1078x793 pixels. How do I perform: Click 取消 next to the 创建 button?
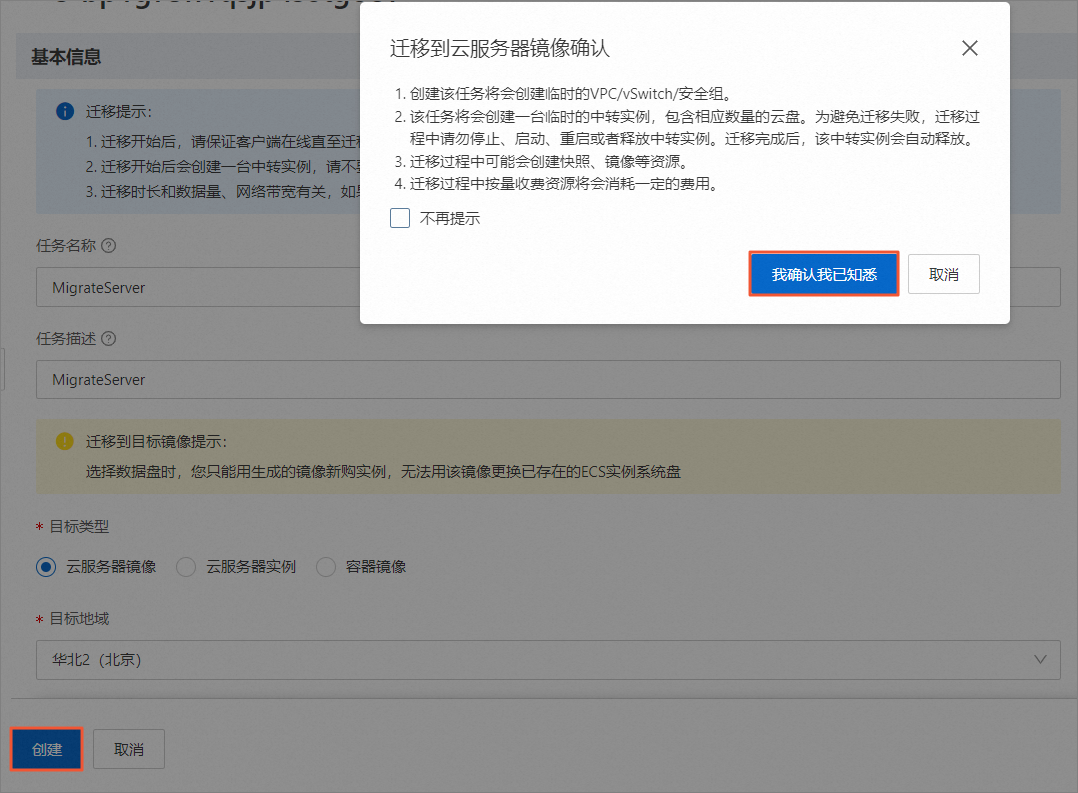tap(129, 749)
